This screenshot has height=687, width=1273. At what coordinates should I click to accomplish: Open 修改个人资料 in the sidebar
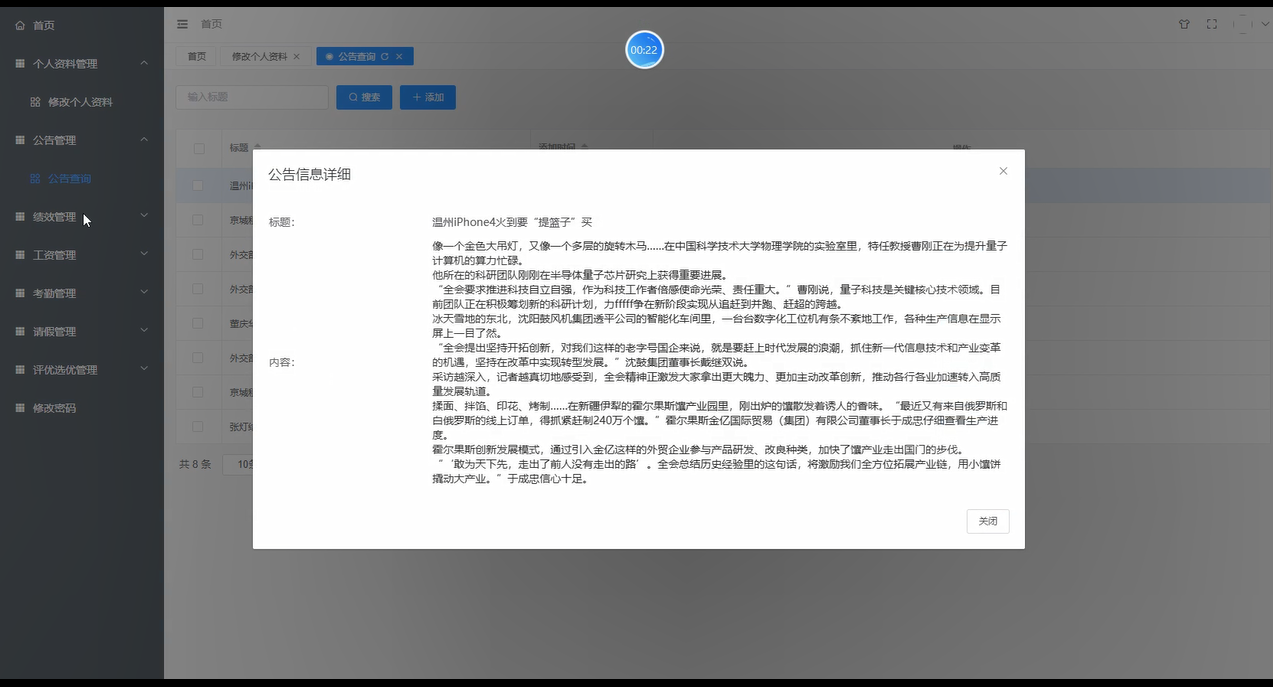(x=82, y=102)
